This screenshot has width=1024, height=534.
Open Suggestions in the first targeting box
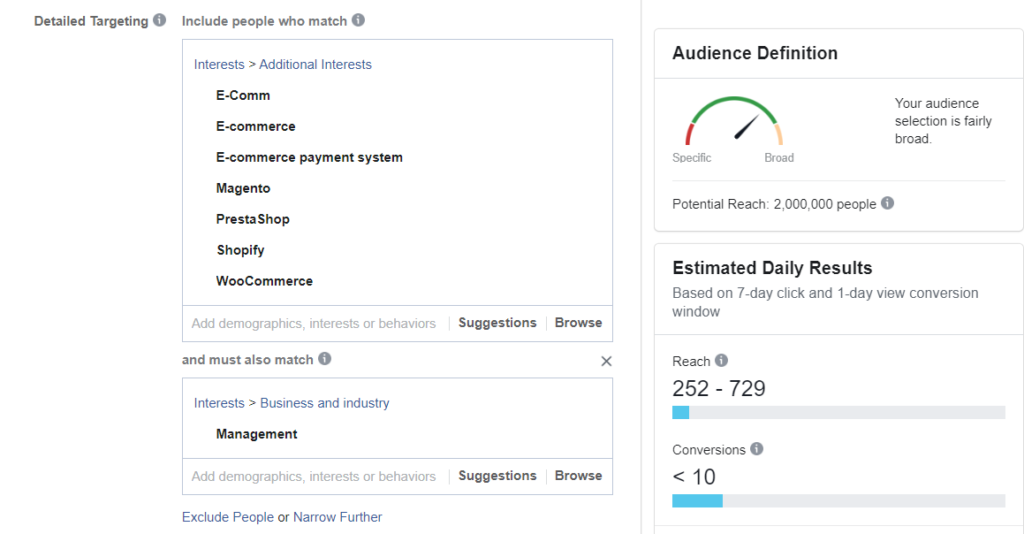(497, 322)
